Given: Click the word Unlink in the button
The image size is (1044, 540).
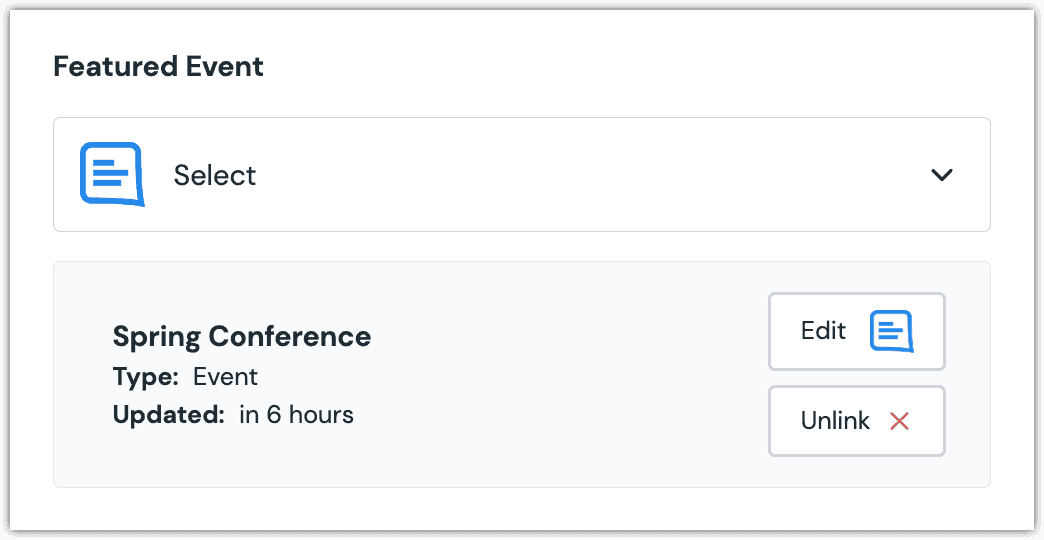Looking at the screenshot, I should pyautogui.click(x=836, y=421).
